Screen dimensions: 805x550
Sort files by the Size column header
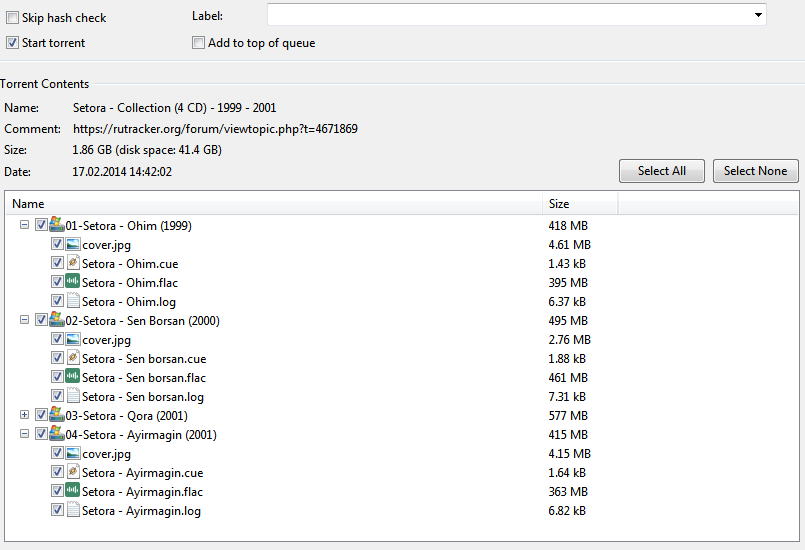(580, 204)
